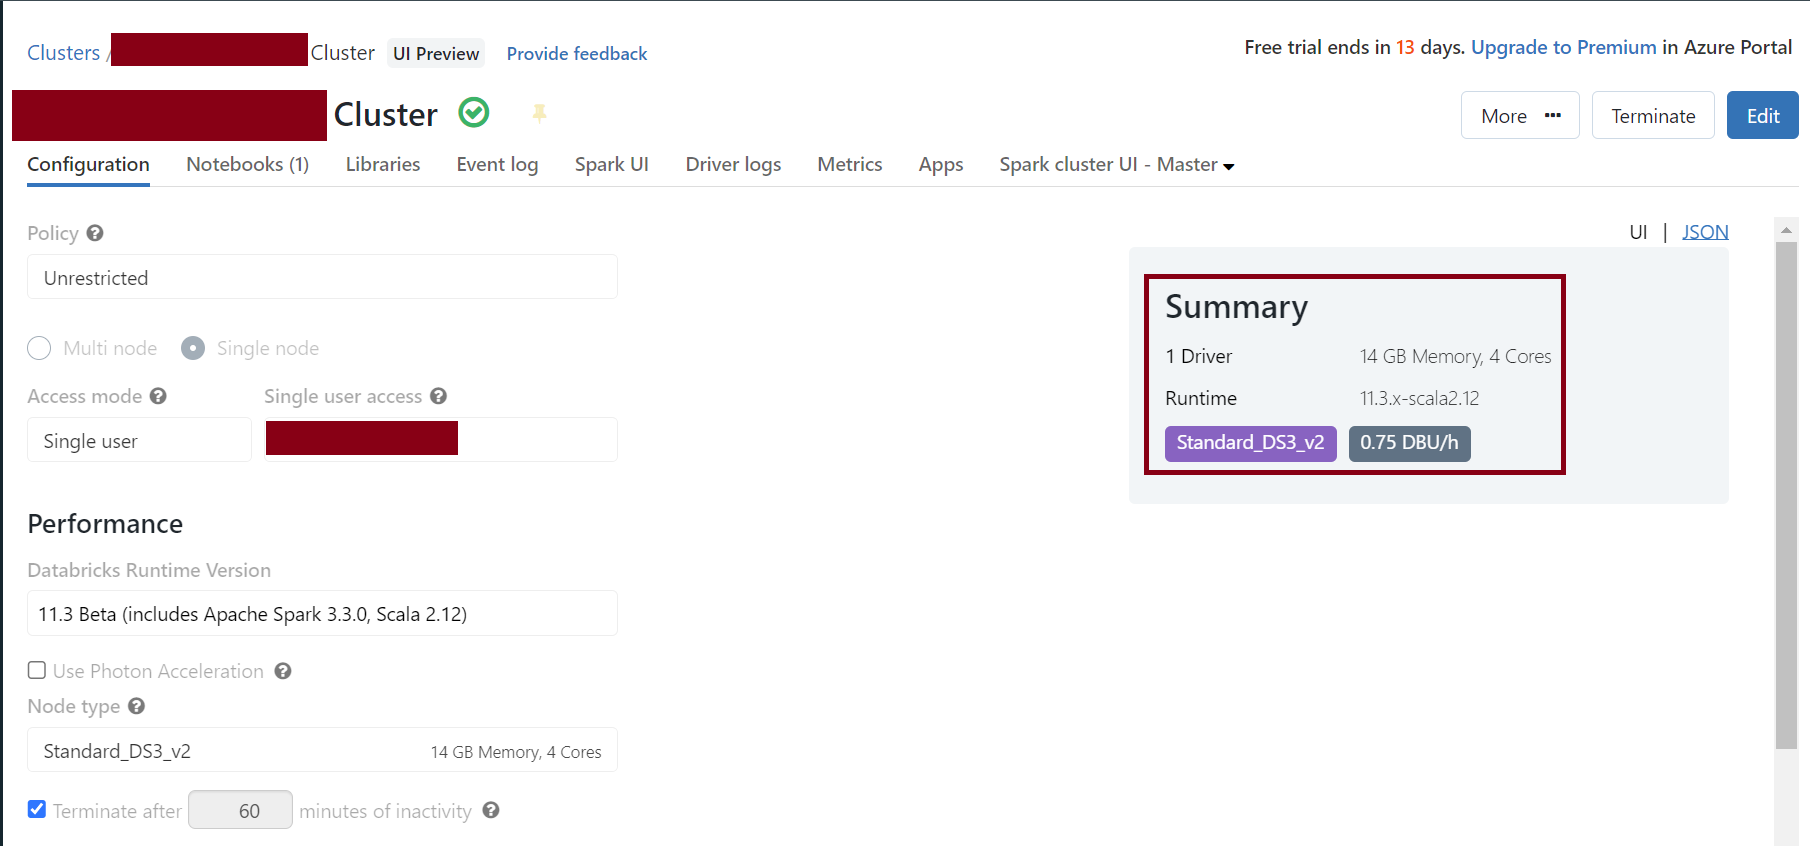Select the UI configuration view

click(1638, 232)
